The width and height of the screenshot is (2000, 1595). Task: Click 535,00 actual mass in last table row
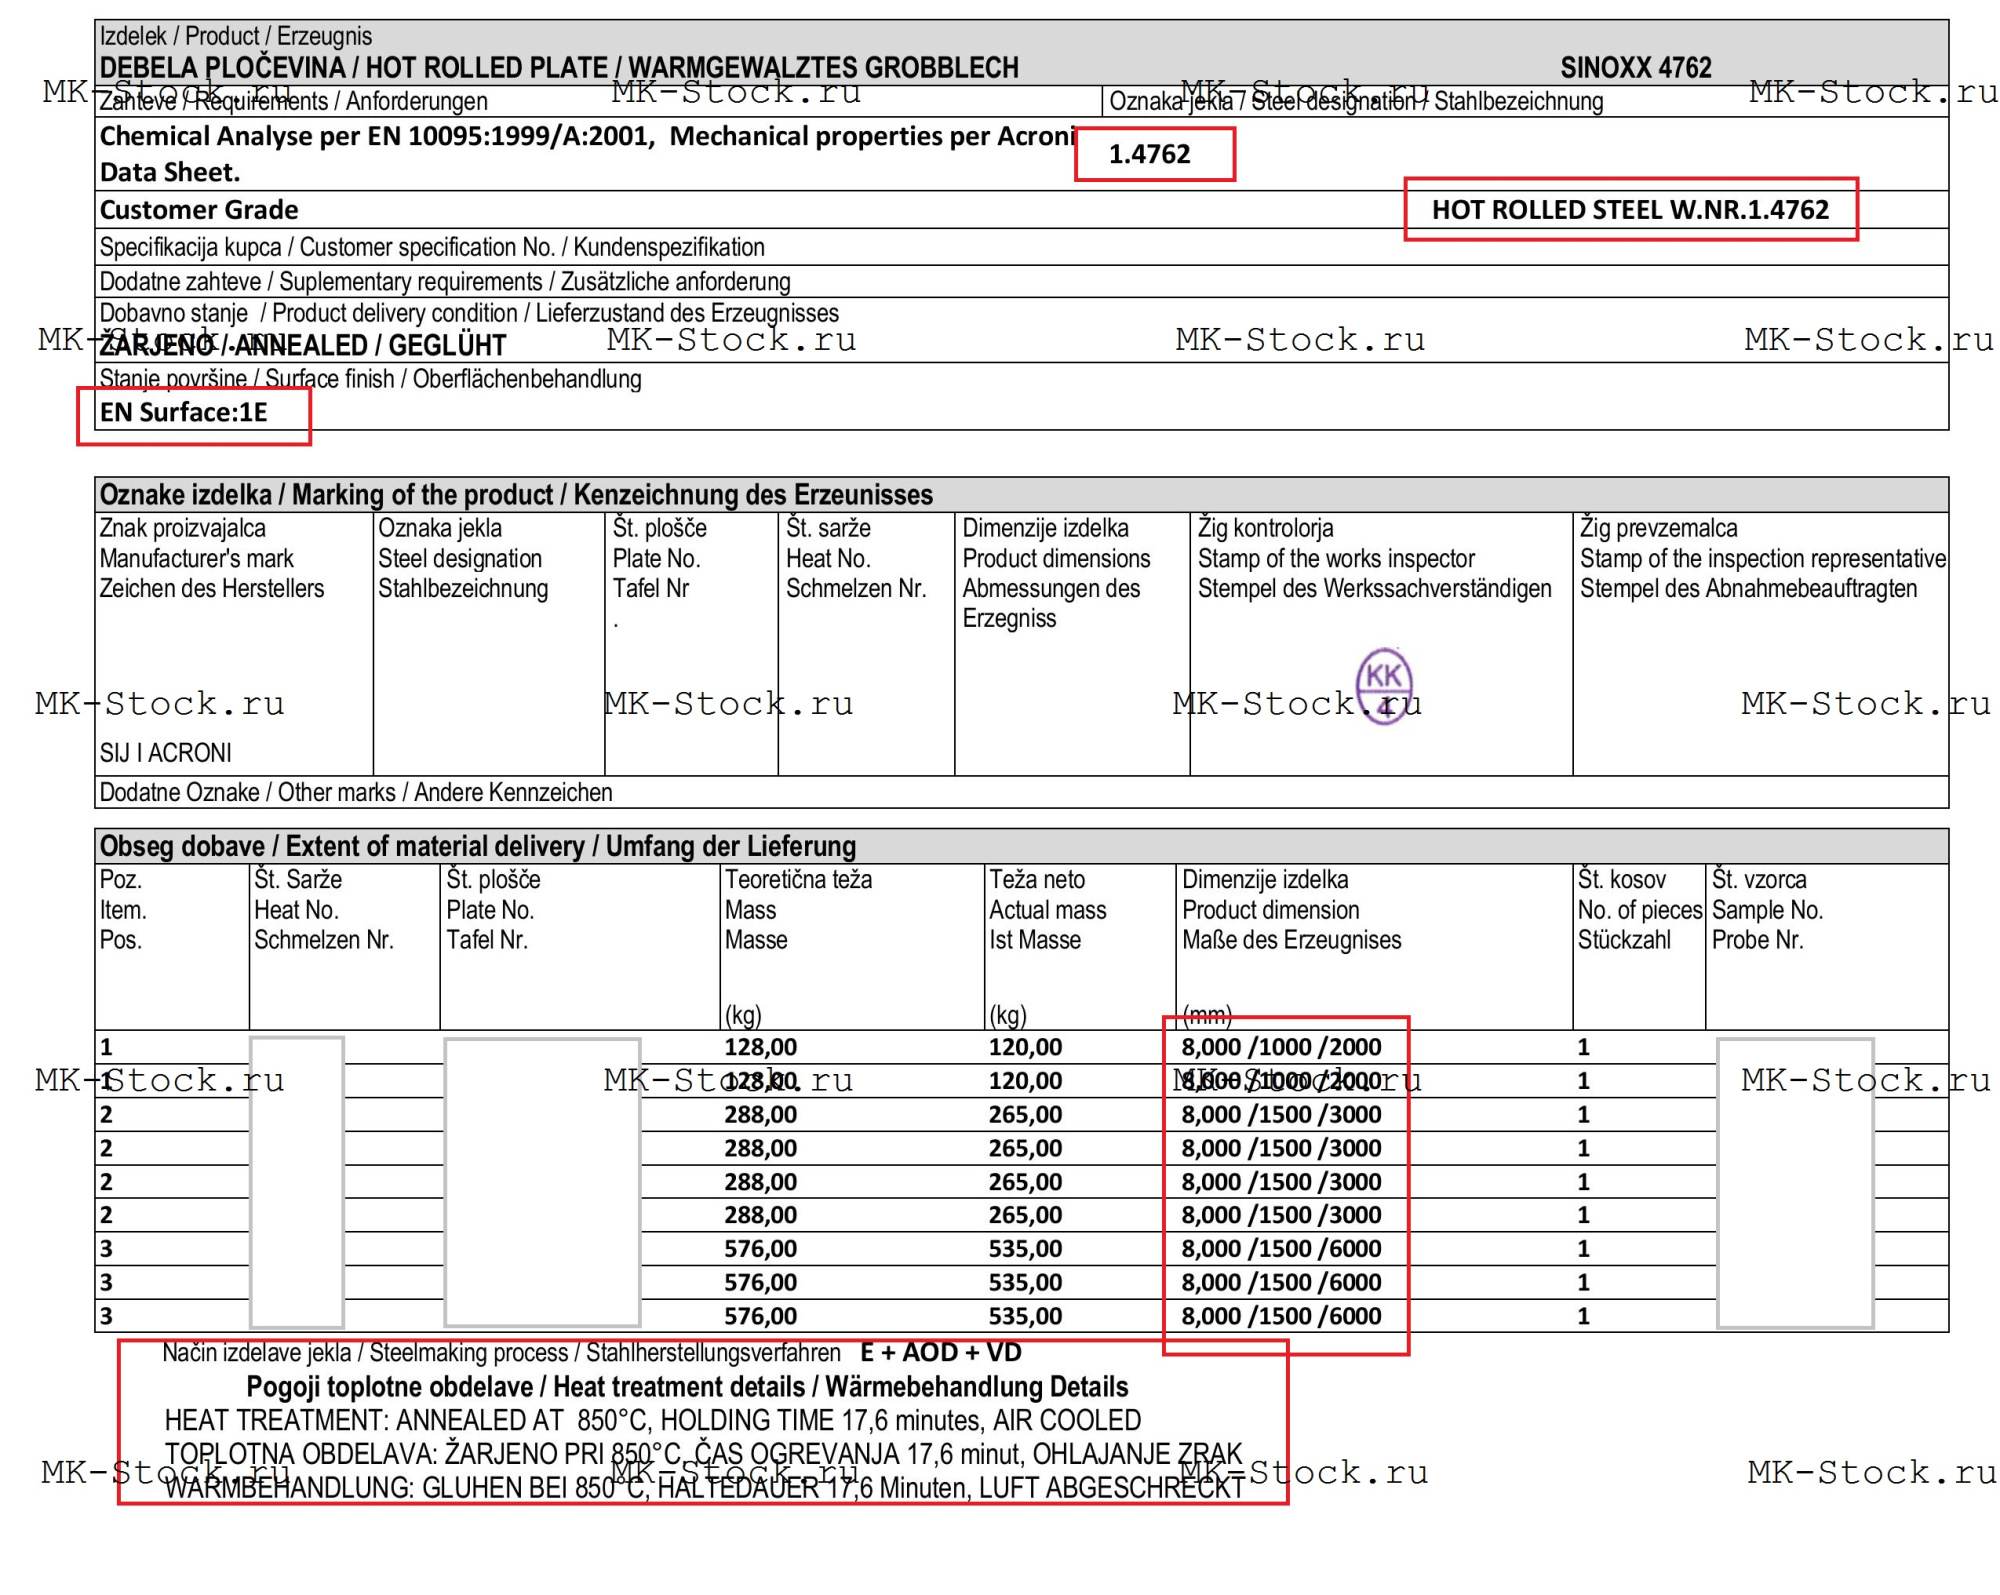point(1026,1316)
